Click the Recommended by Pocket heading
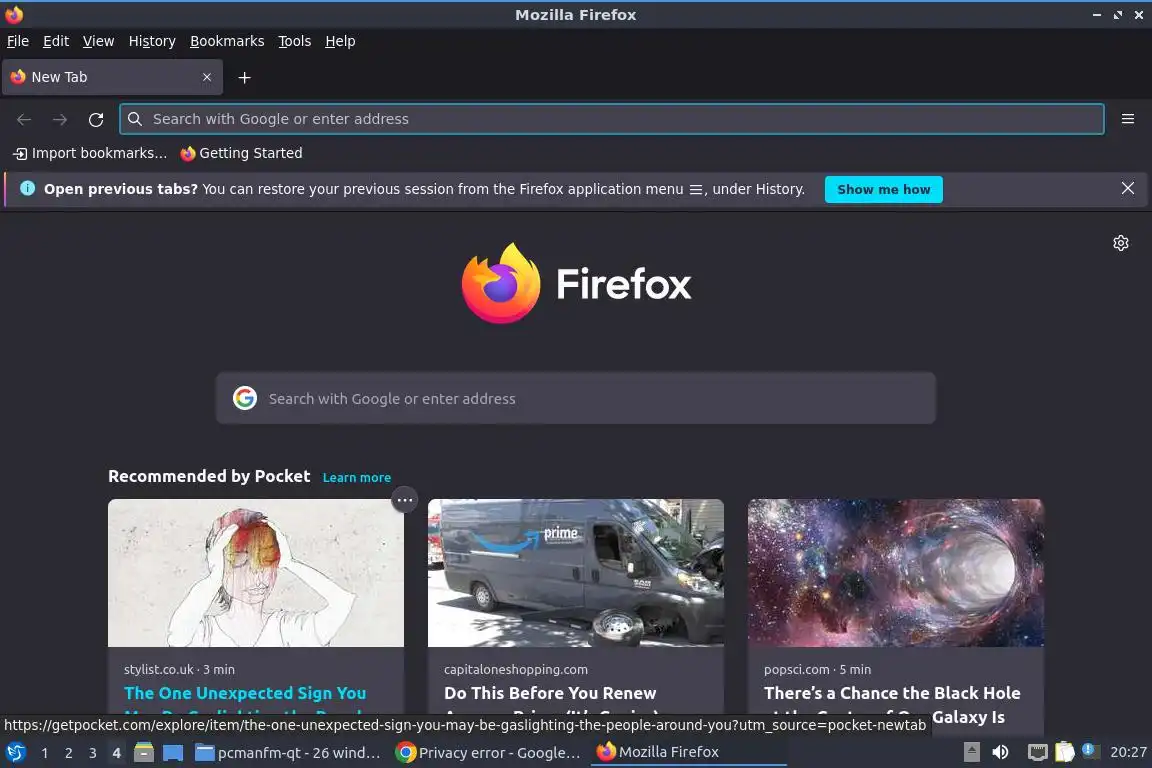The height and width of the screenshot is (768, 1152). click(209, 476)
